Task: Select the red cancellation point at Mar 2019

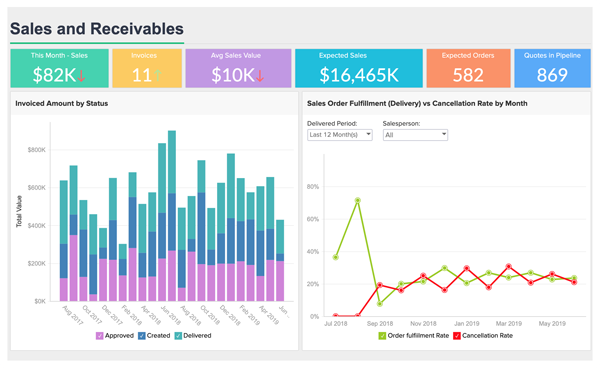Action: tap(509, 266)
